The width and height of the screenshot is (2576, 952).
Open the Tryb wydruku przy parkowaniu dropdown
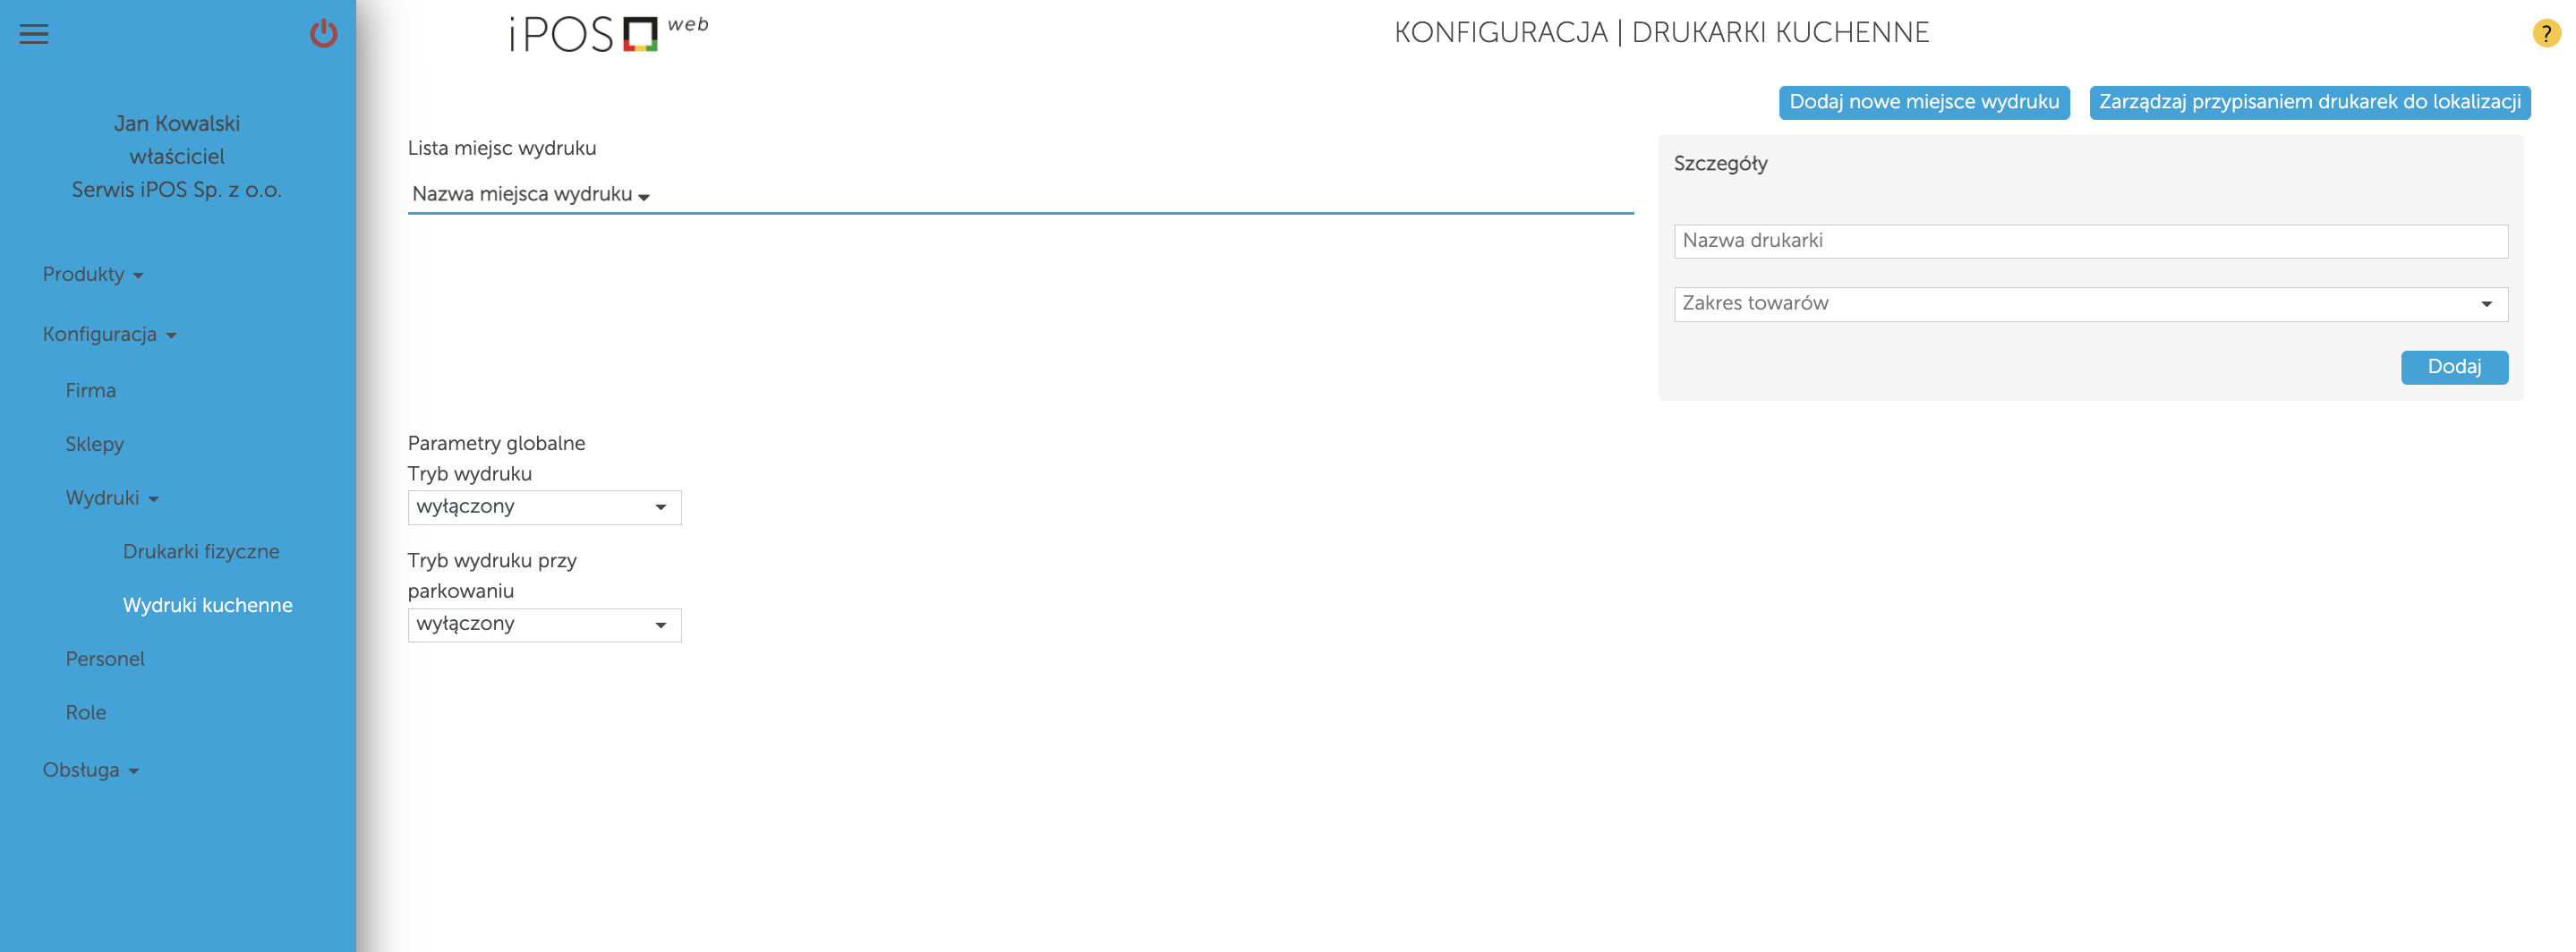543,624
